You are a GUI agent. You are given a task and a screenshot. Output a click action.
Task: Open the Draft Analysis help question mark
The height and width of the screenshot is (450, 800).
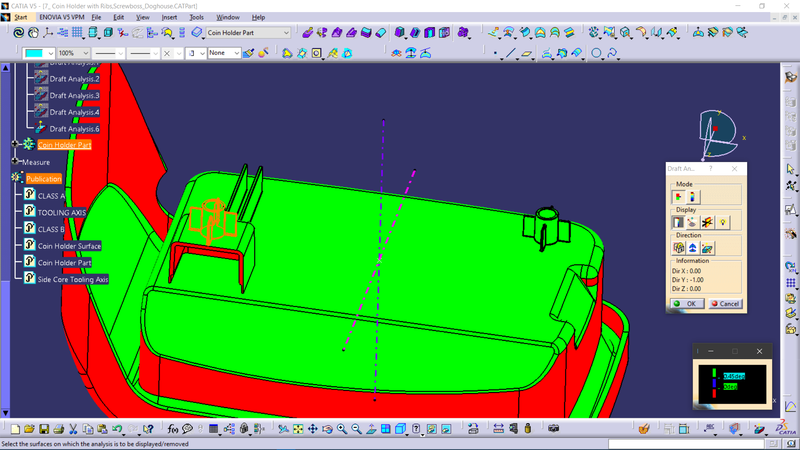tap(710, 168)
